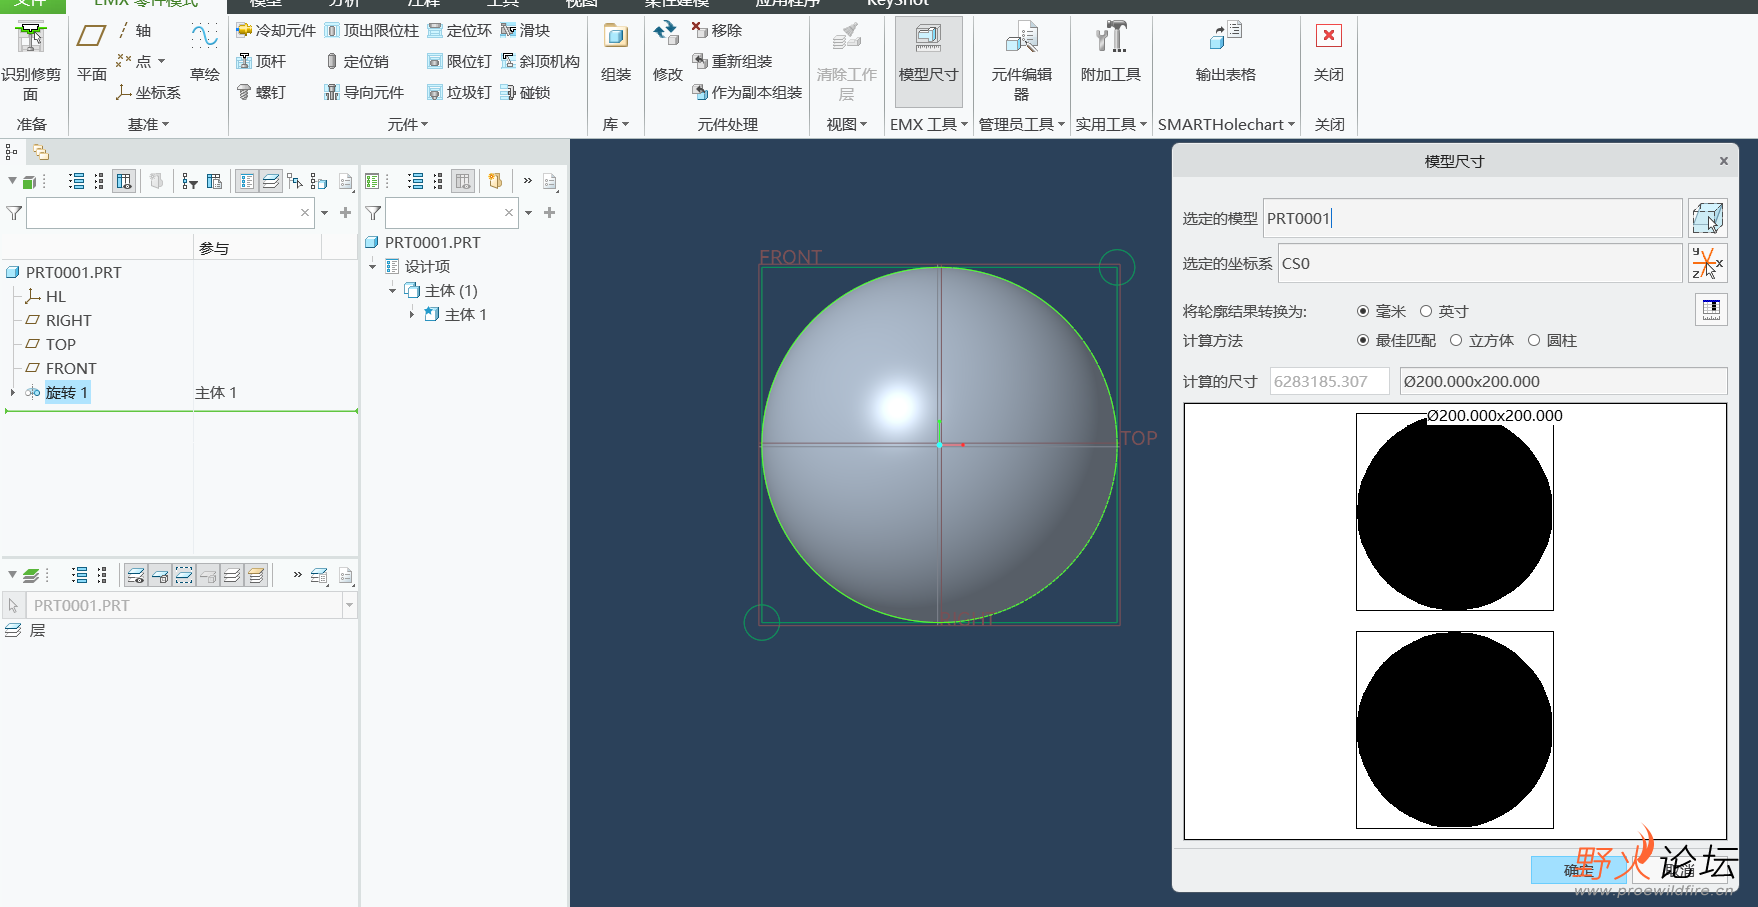Image resolution: width=1758 pixels, height=907 pixels.
Task: Choose the 轴 axis tool
Action: pos(135,30)
